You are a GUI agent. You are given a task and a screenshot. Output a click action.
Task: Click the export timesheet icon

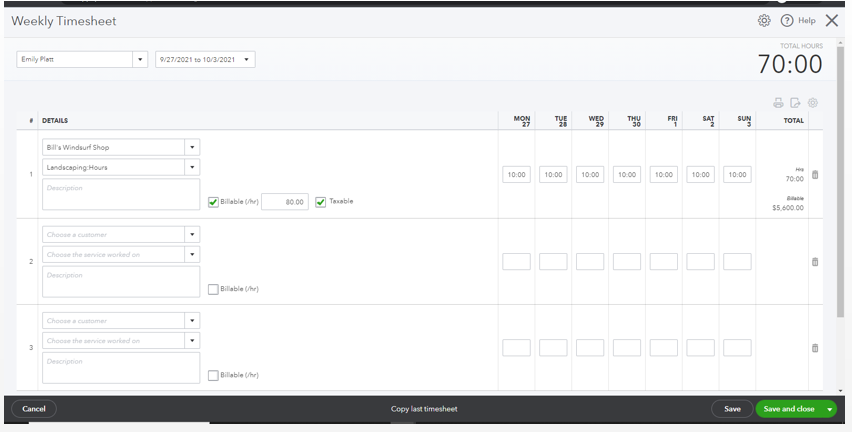tap(795, 103)
